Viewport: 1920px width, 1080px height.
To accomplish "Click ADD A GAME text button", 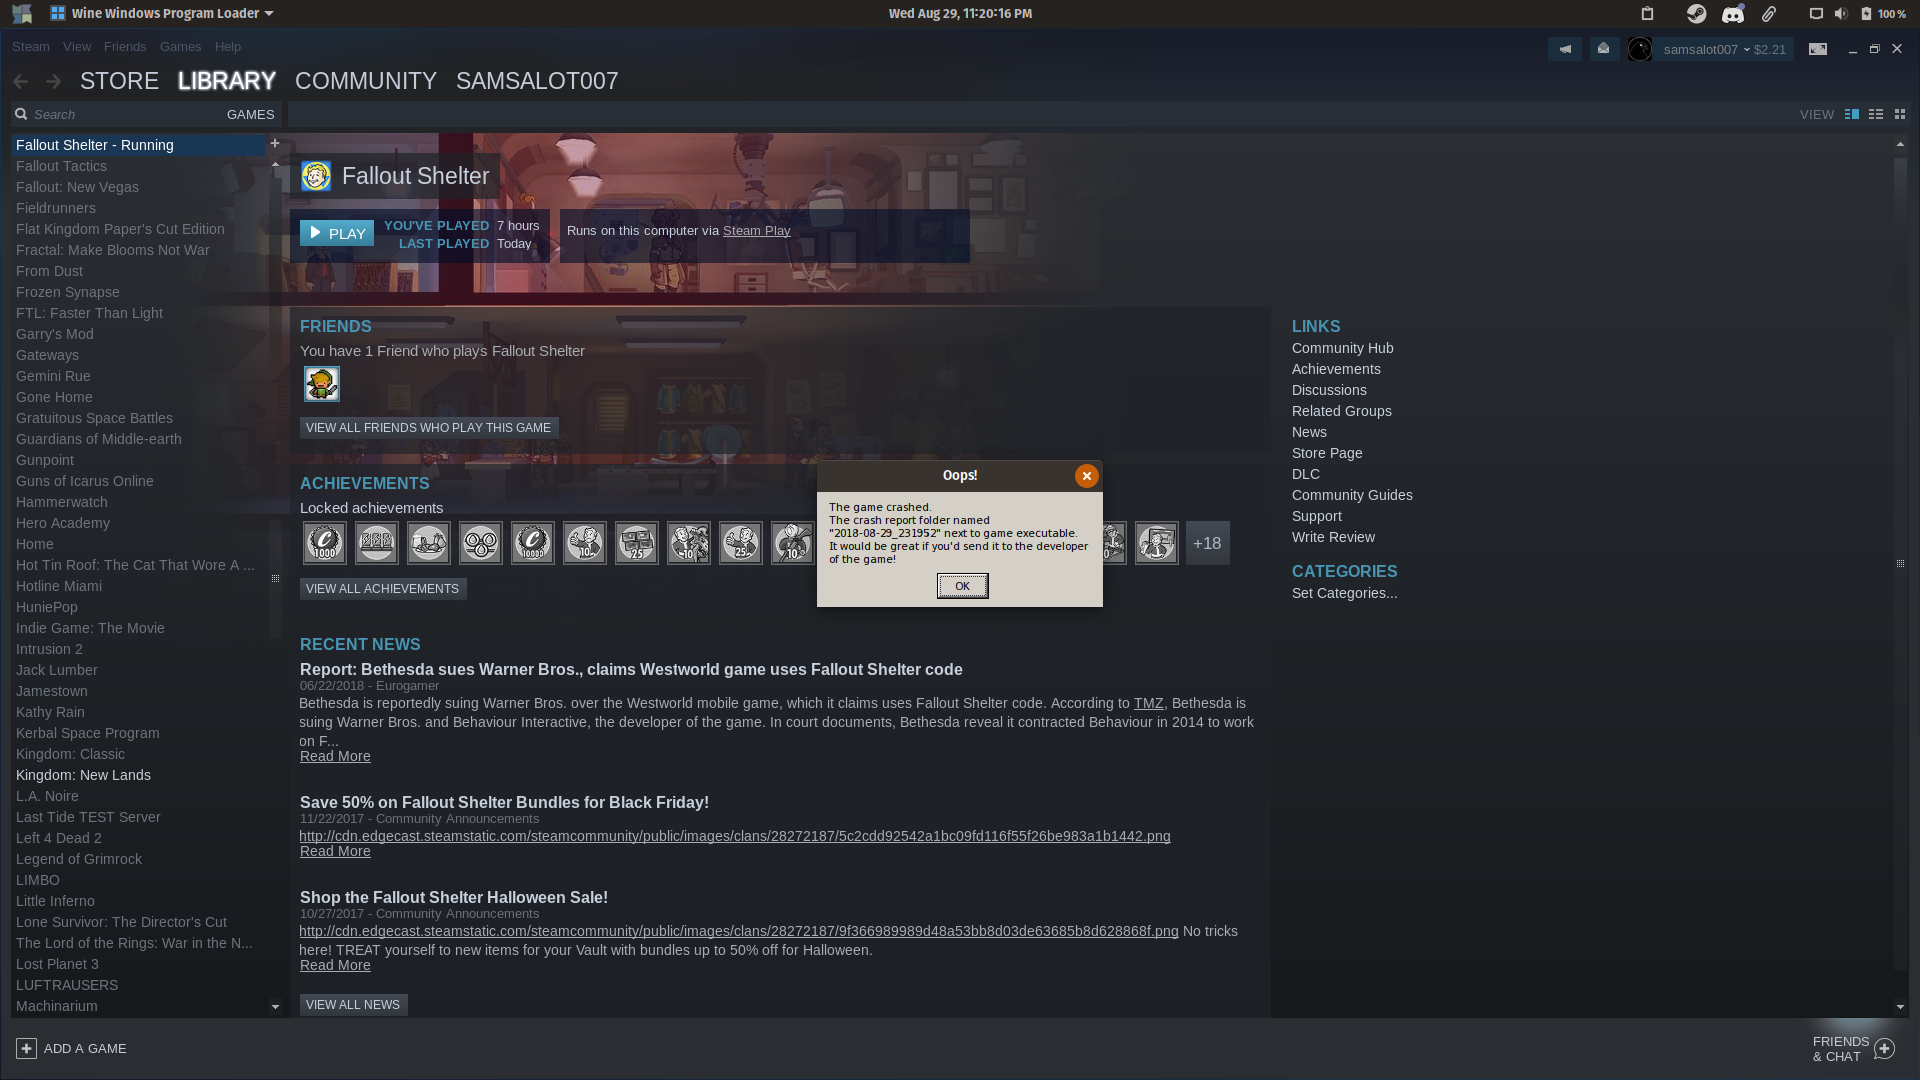I will [85, 1048].
